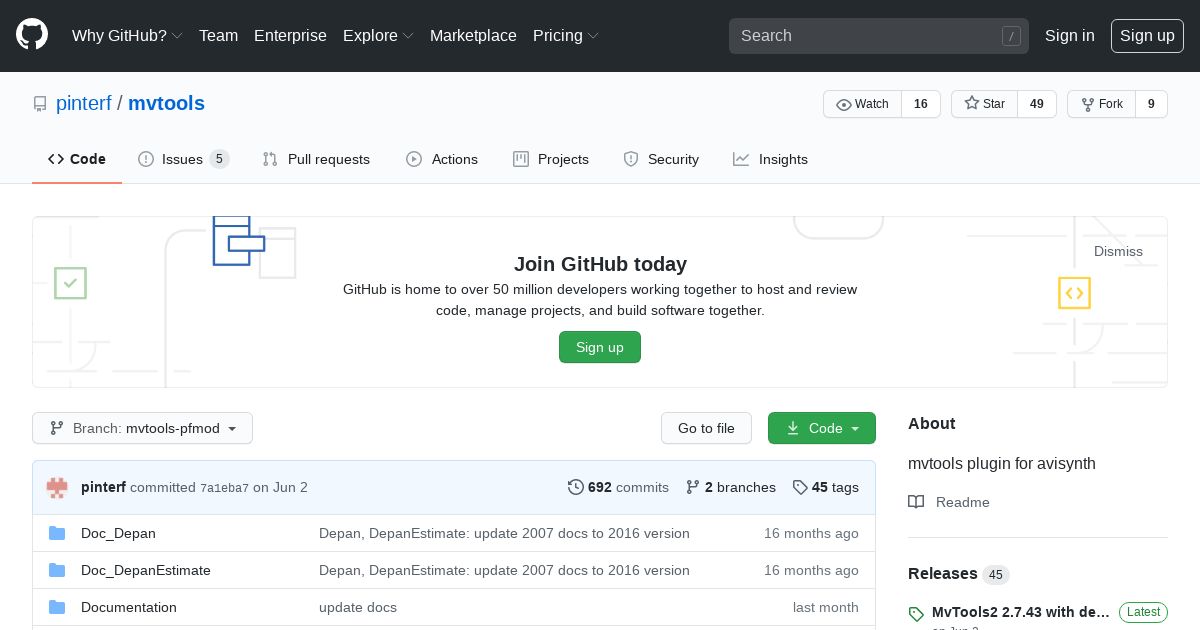Dismiss the Join GitHub banner

tap(1118, 251)
